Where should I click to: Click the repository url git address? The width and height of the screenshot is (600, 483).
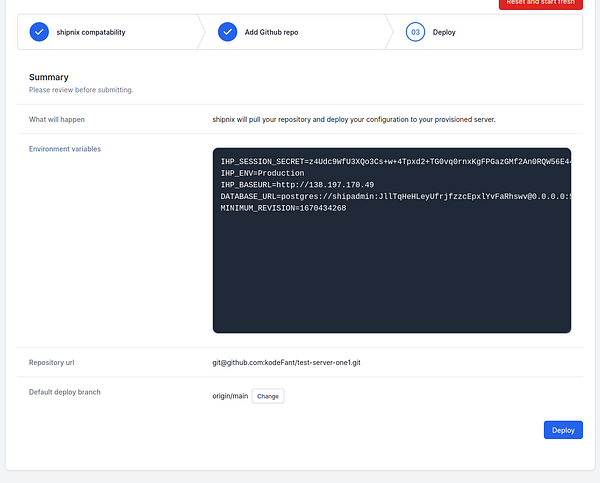click(286, 362)
